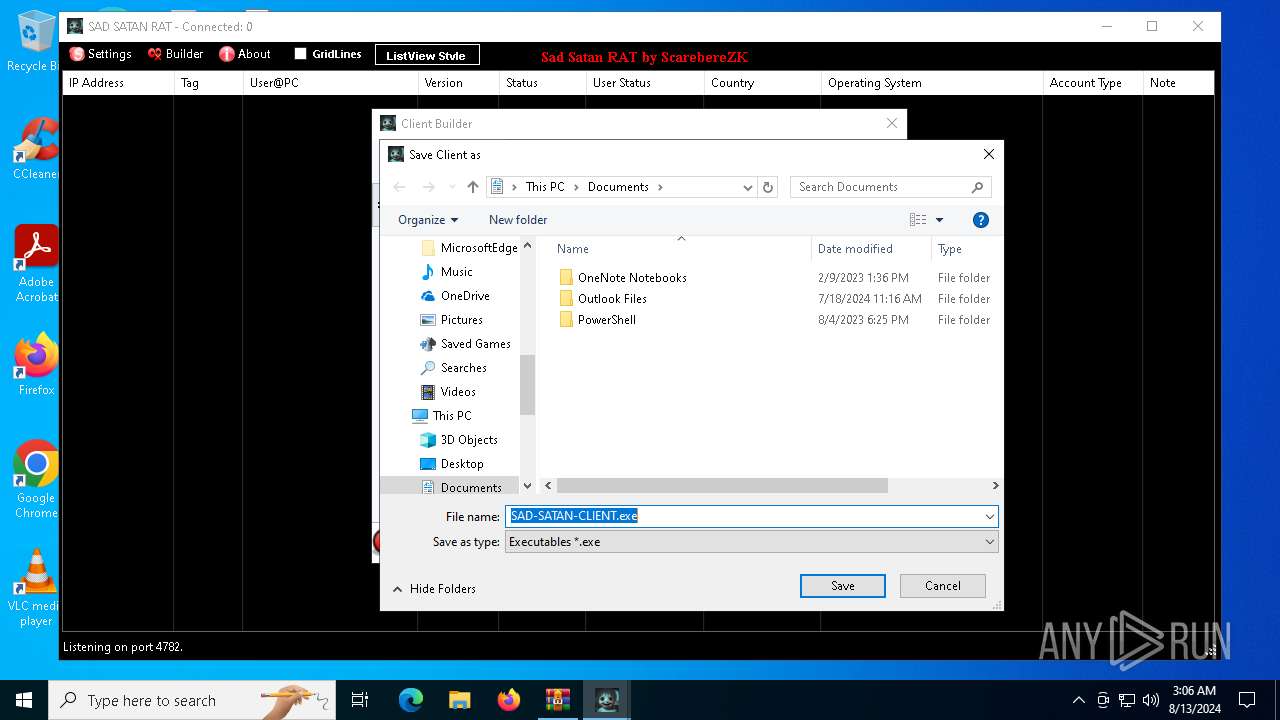The height and width of the screenshot is (720, 1280).
Task: Open Microsoft Edge from taskbar
Action: point(411,700)
